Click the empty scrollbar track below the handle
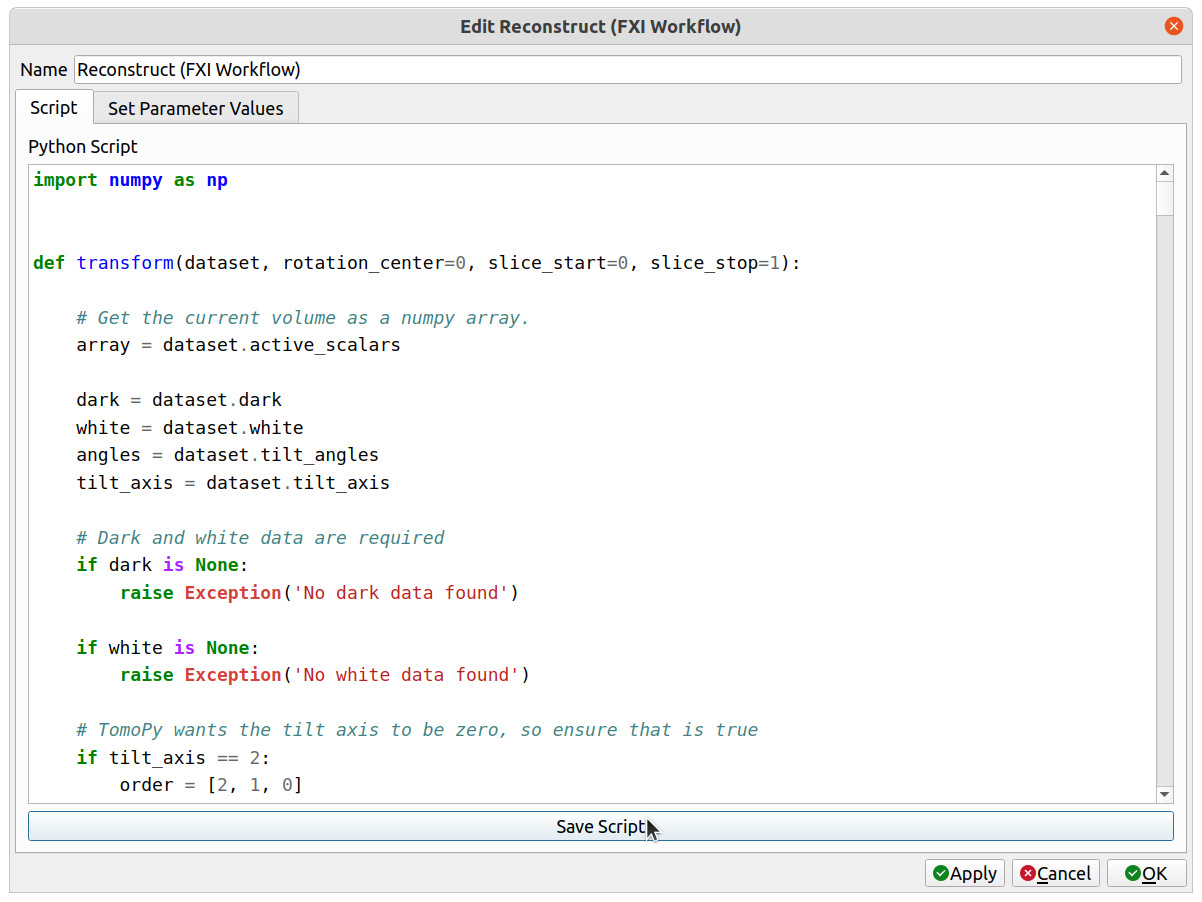Viewport: 1202px width, 902px height. pos(1164,500)
